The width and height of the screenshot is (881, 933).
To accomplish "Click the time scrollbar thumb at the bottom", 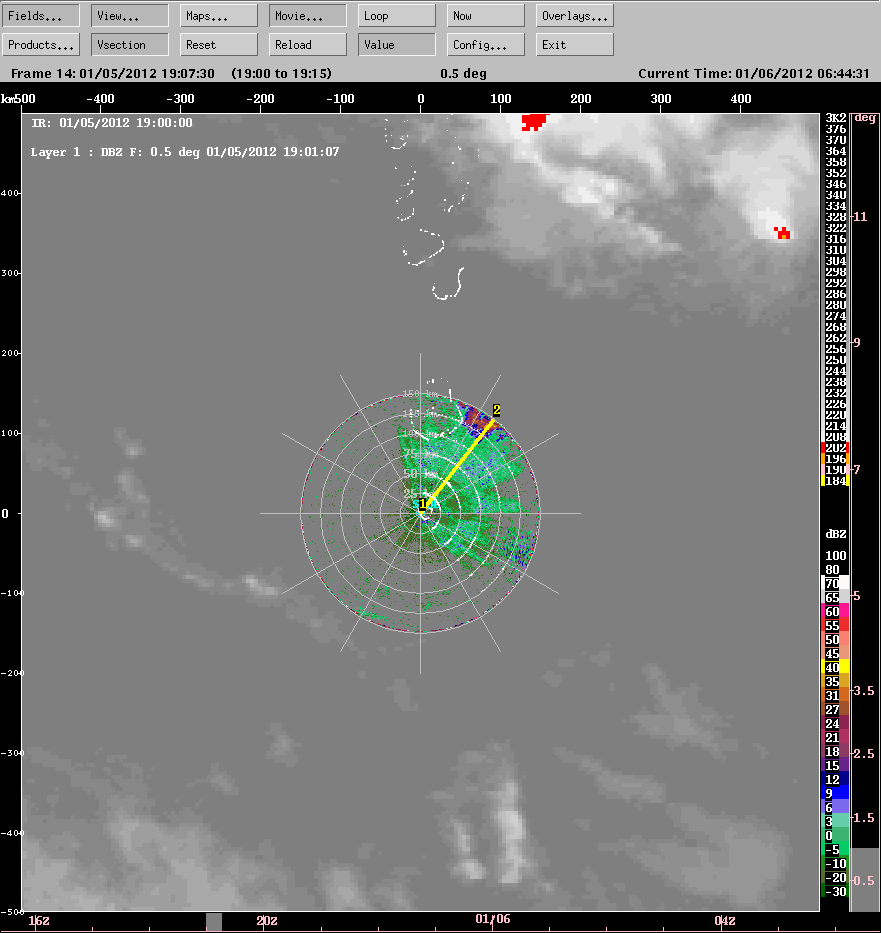I will (213, 921).
